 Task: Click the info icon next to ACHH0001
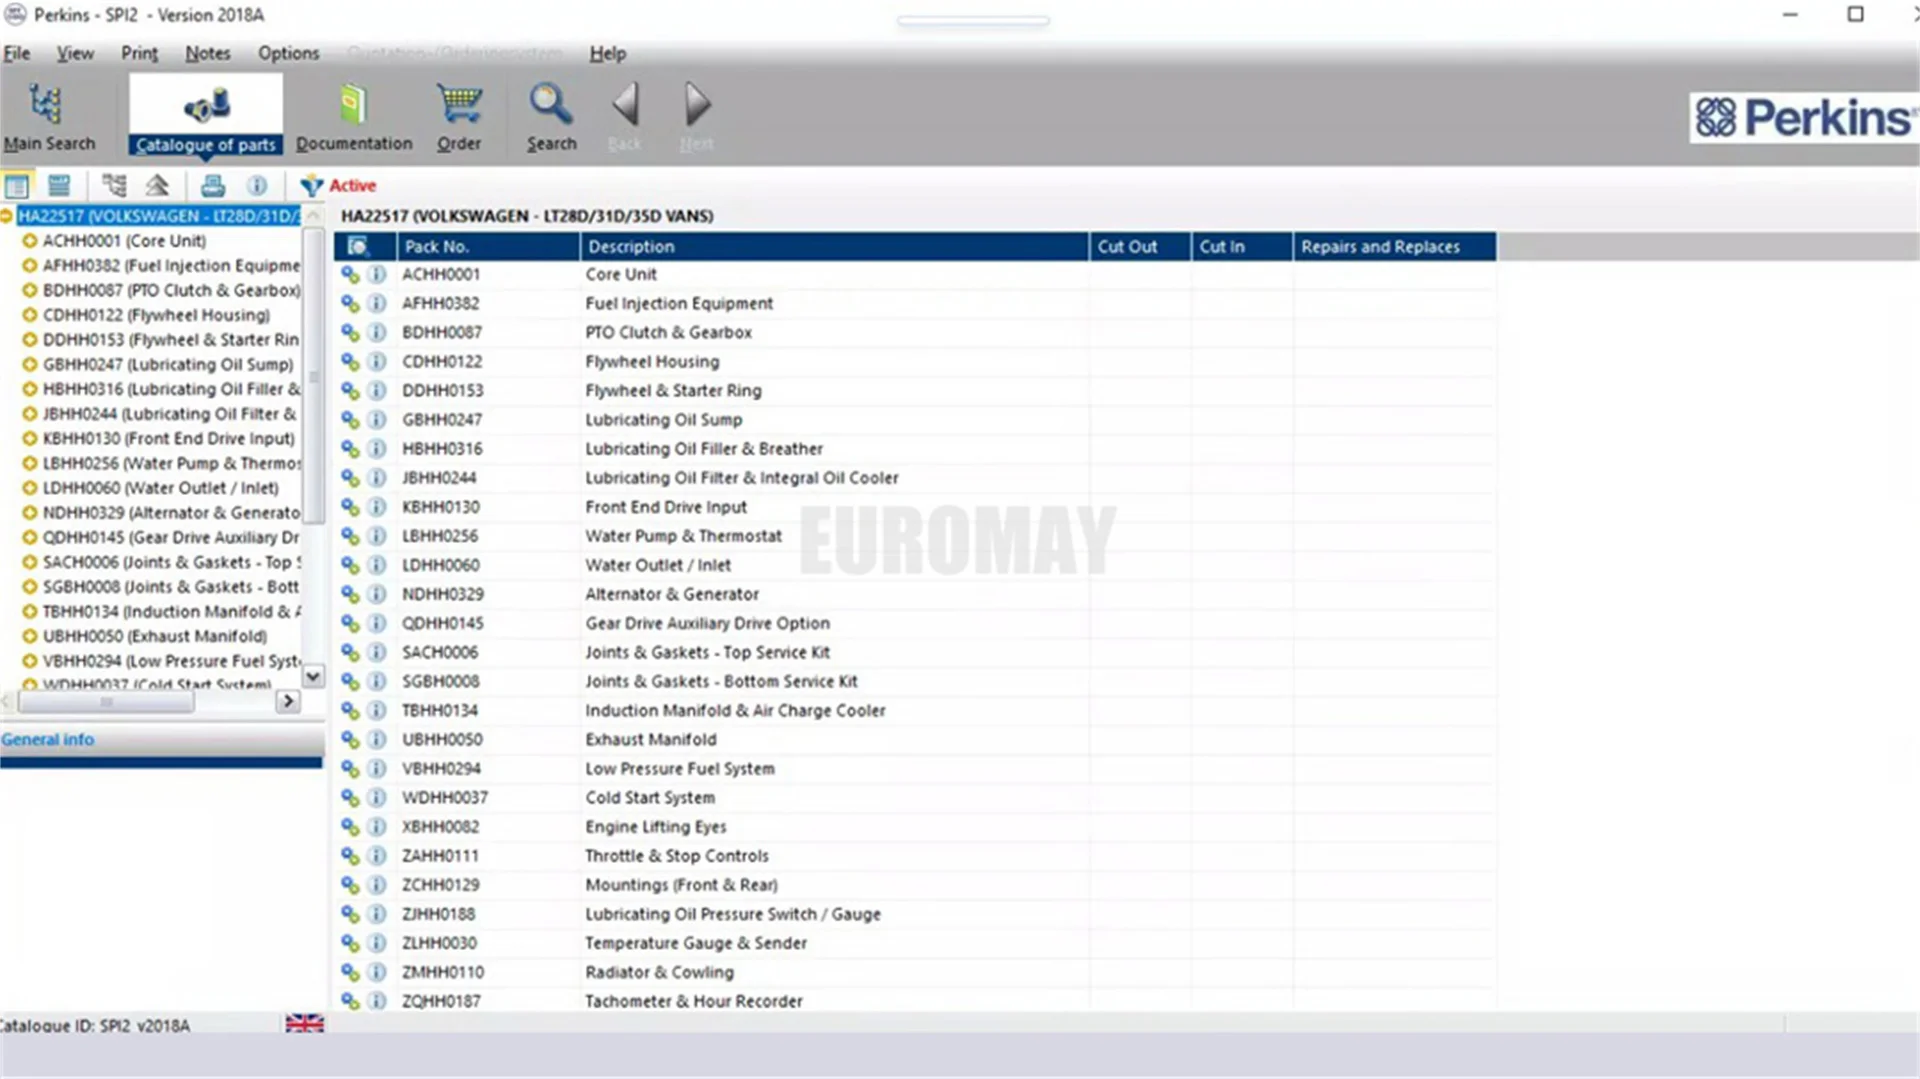click(x=376, y=274)
